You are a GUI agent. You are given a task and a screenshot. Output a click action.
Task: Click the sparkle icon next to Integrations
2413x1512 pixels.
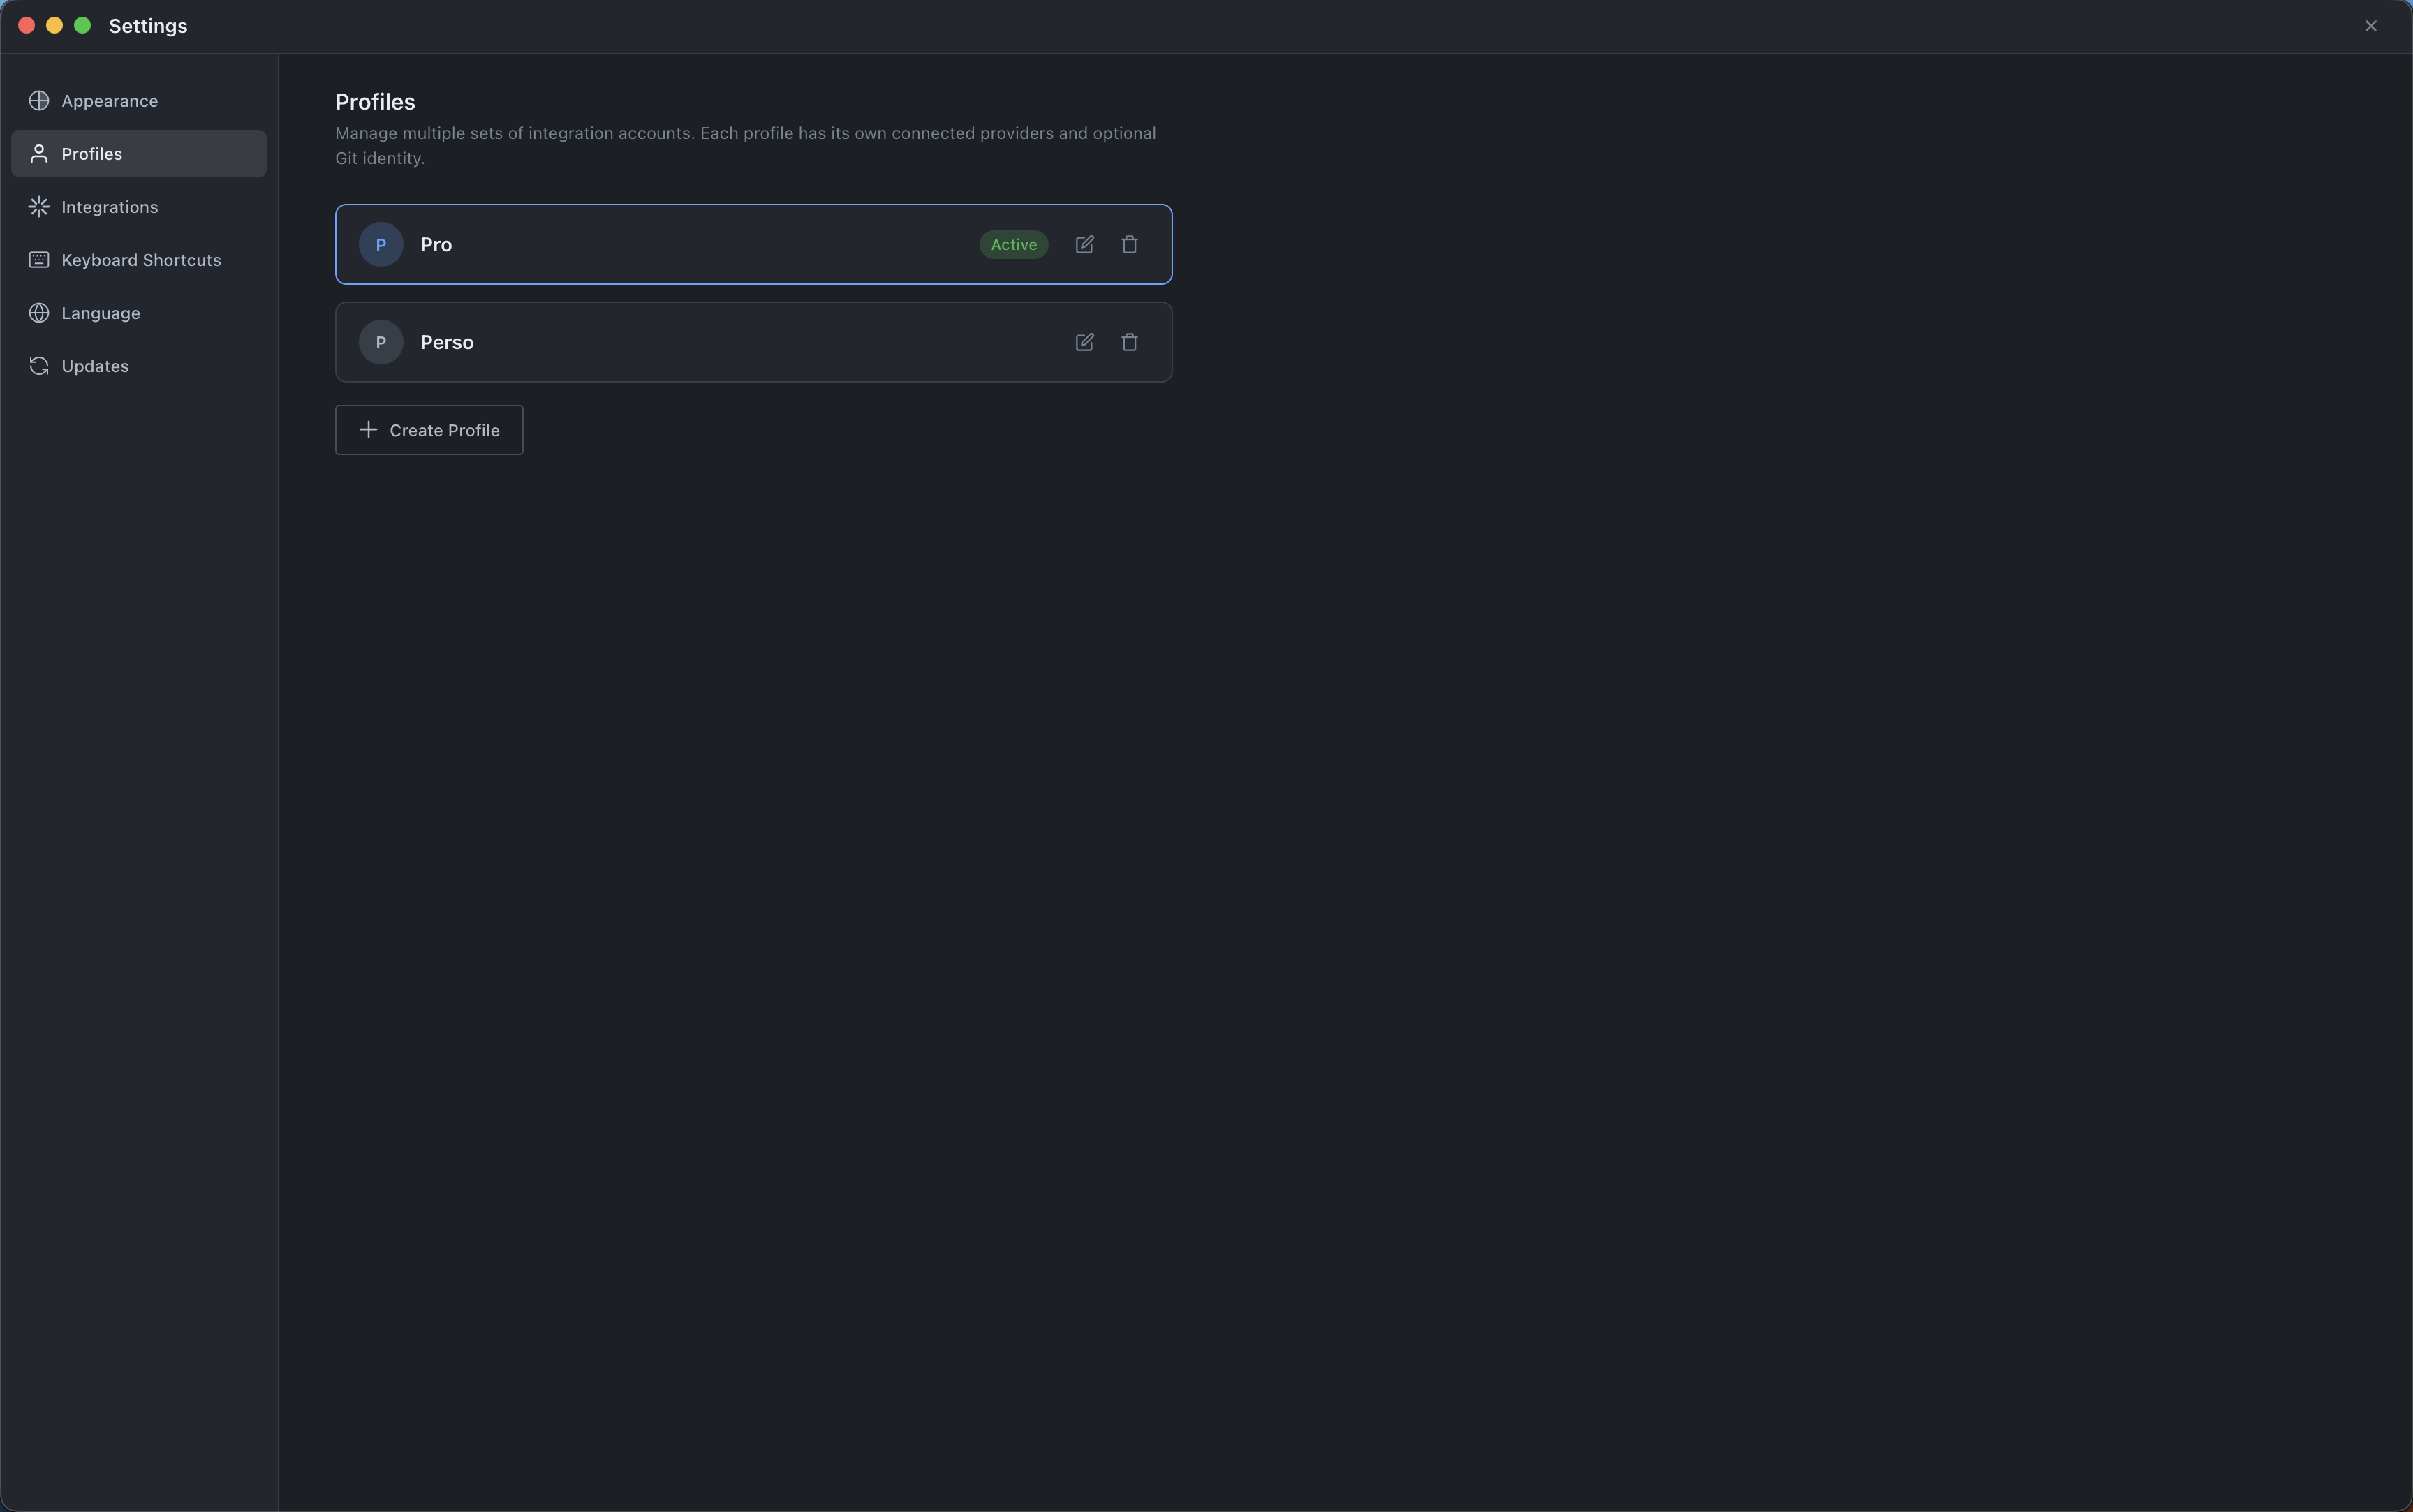pyautogui.click(x=38, y=206)
